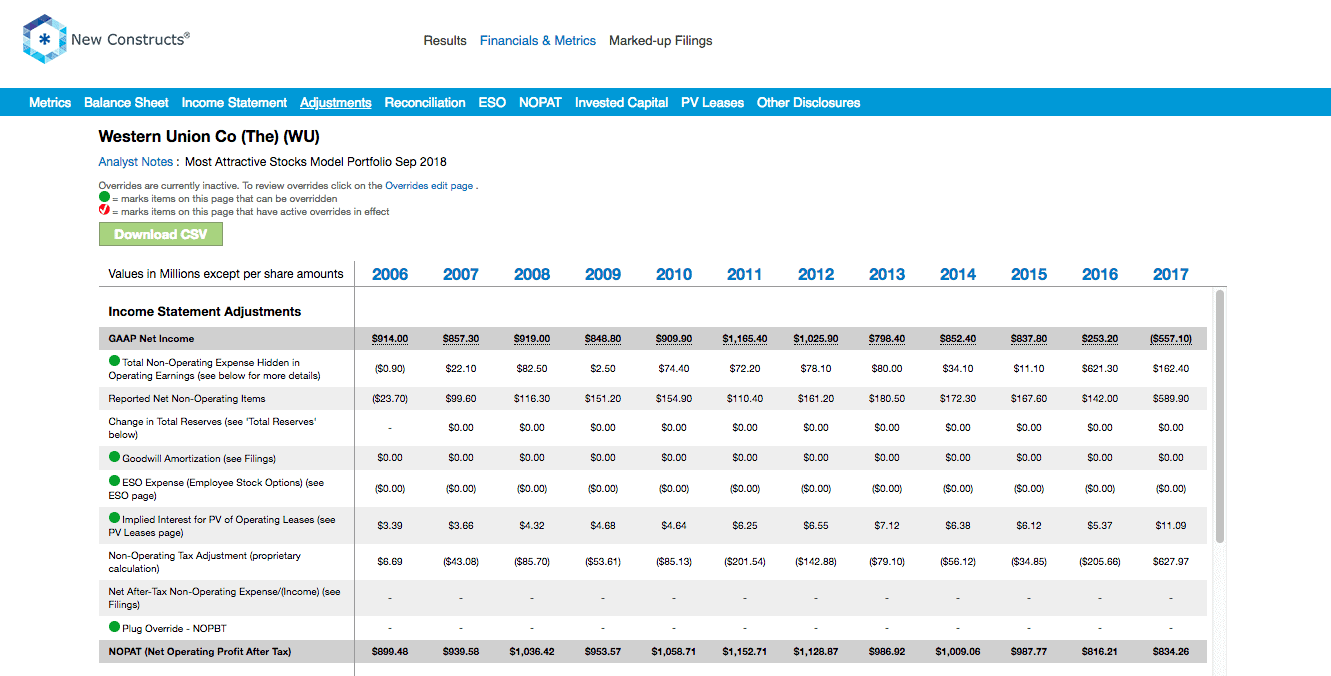Select the Adjustments tab
Viewport: 1331px width, 676px height.
[x=336, y=102]
